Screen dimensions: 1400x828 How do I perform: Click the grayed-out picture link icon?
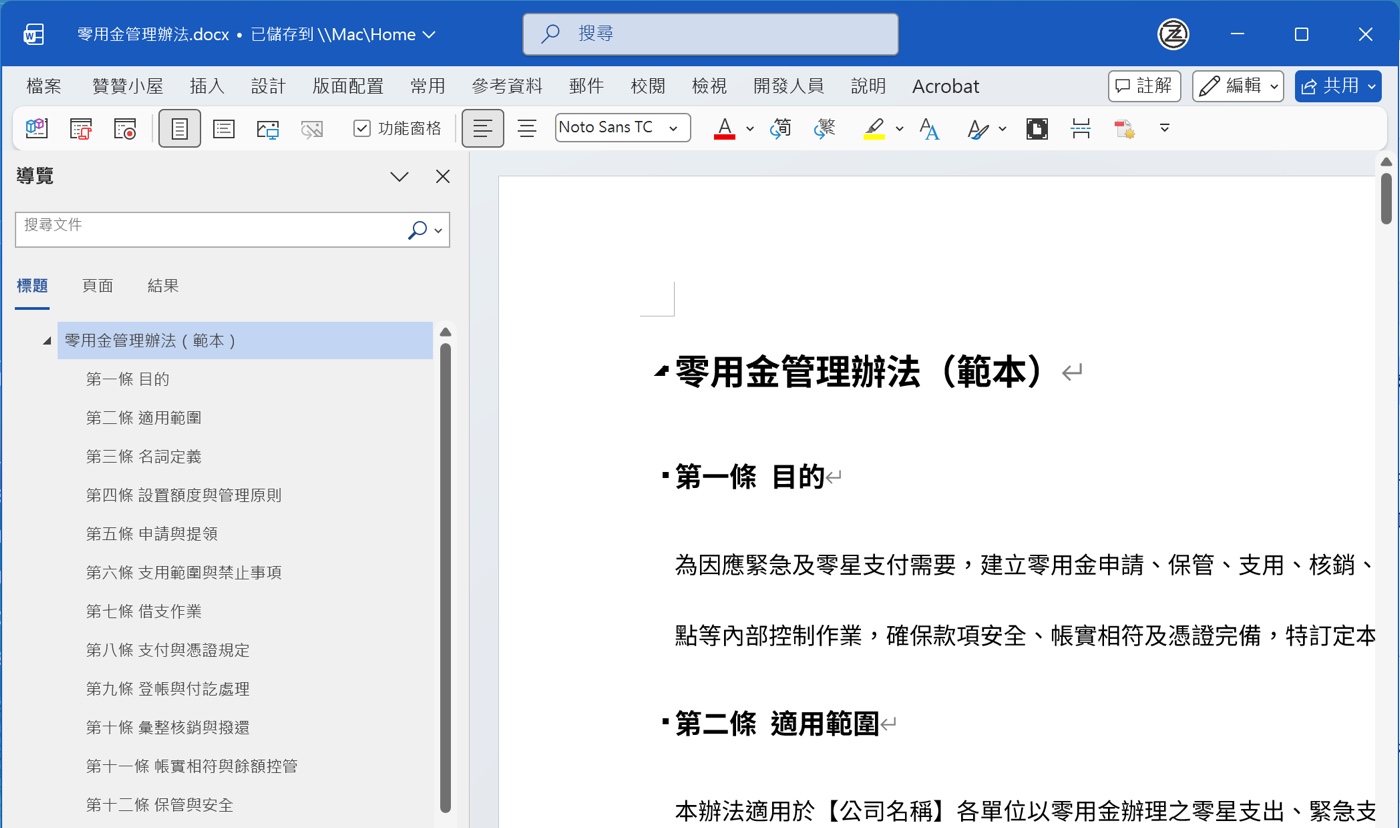[312, 128]
